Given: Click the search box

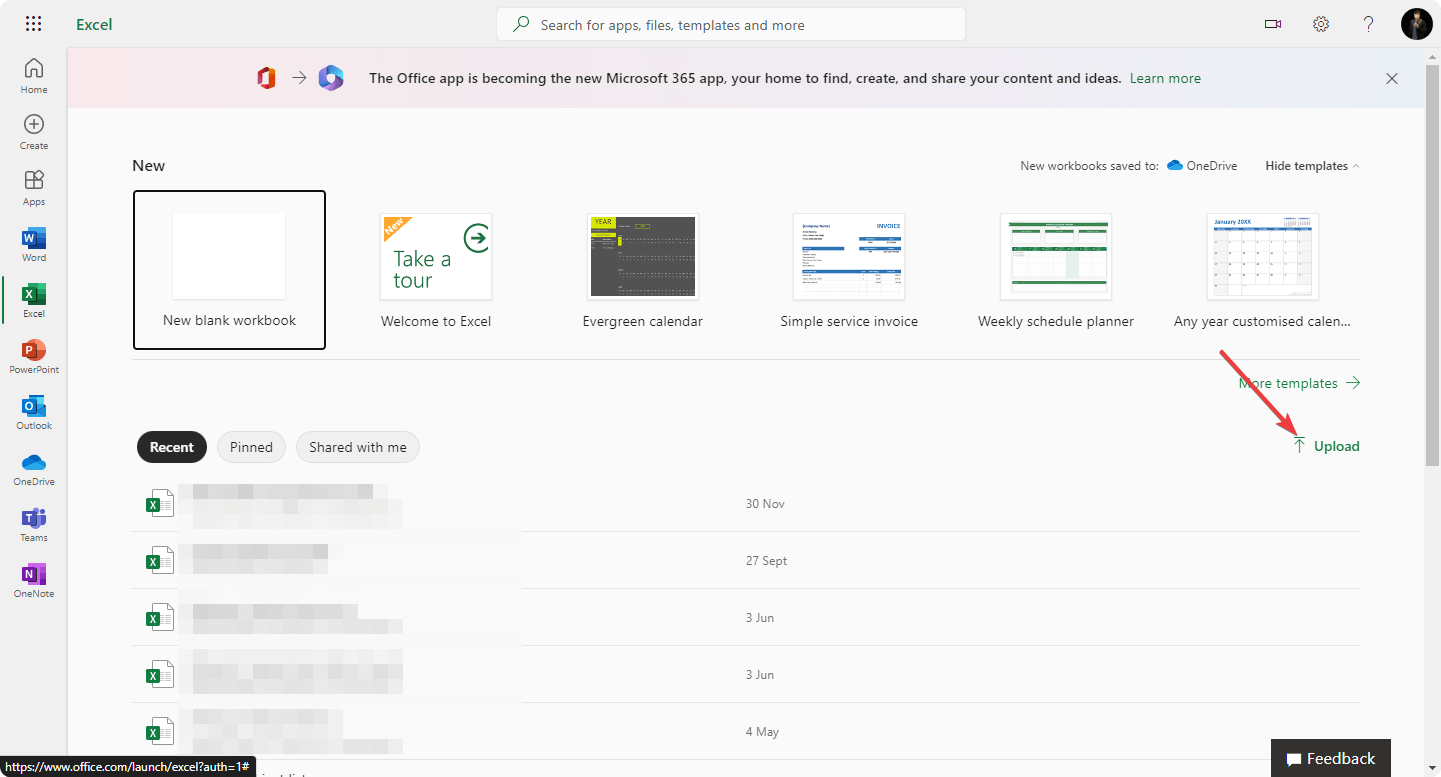Looking at the screenshot, I should pyautogui.click(x=731, y=25).
